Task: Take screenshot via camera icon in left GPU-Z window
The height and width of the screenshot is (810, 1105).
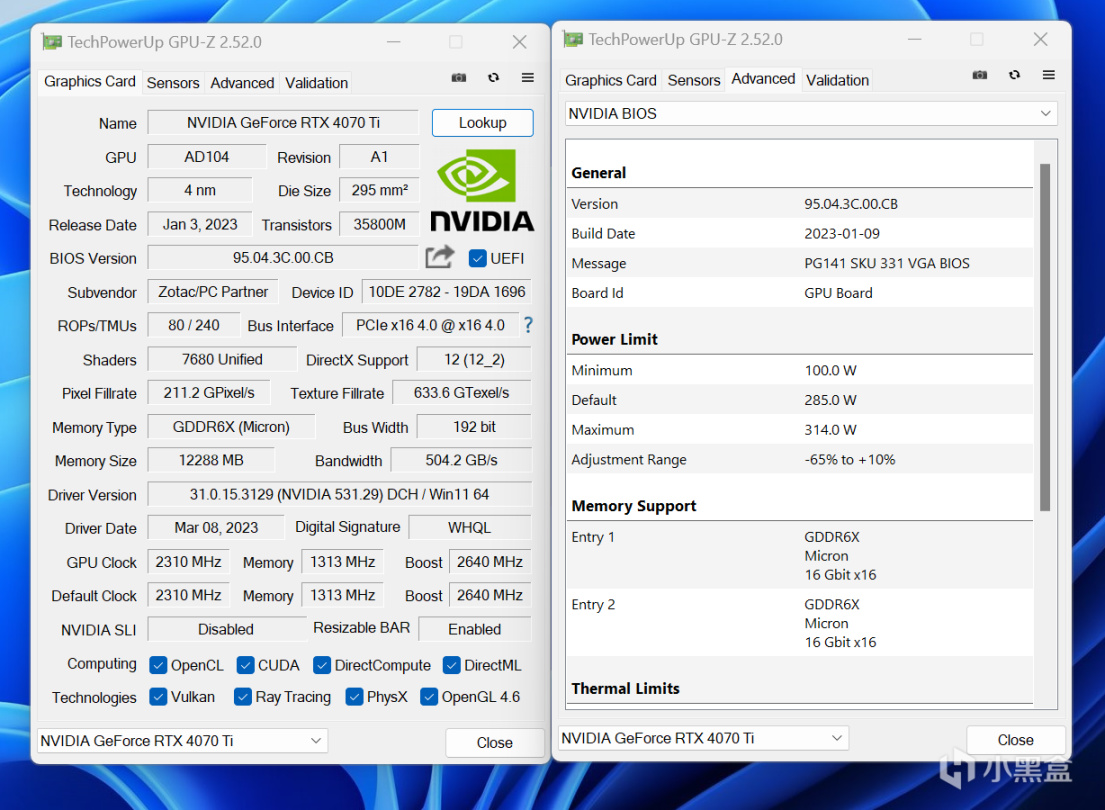Action: pyautogui.click(x=459, y=78)
